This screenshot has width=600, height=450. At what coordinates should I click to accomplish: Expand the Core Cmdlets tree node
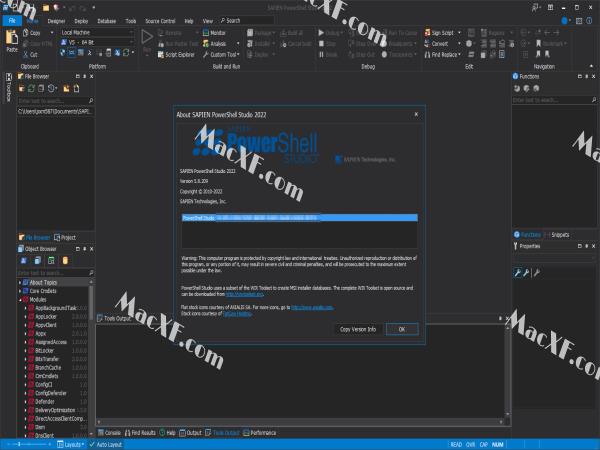click(x=20, y=291)
